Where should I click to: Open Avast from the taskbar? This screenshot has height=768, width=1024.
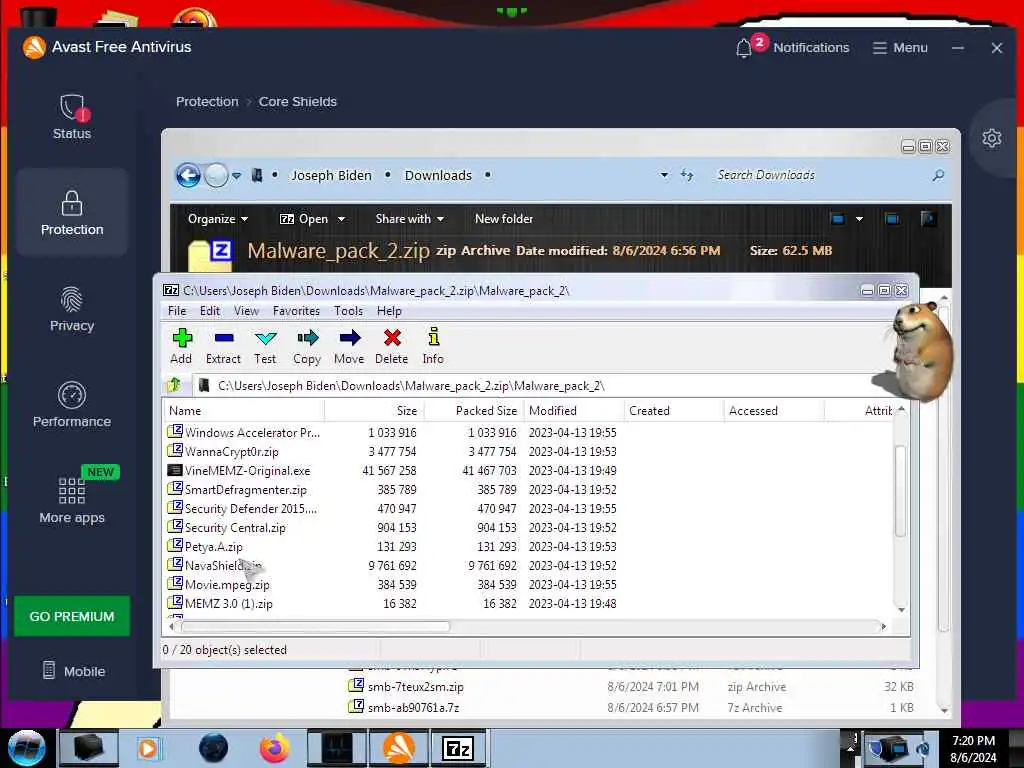coord(398,748)
